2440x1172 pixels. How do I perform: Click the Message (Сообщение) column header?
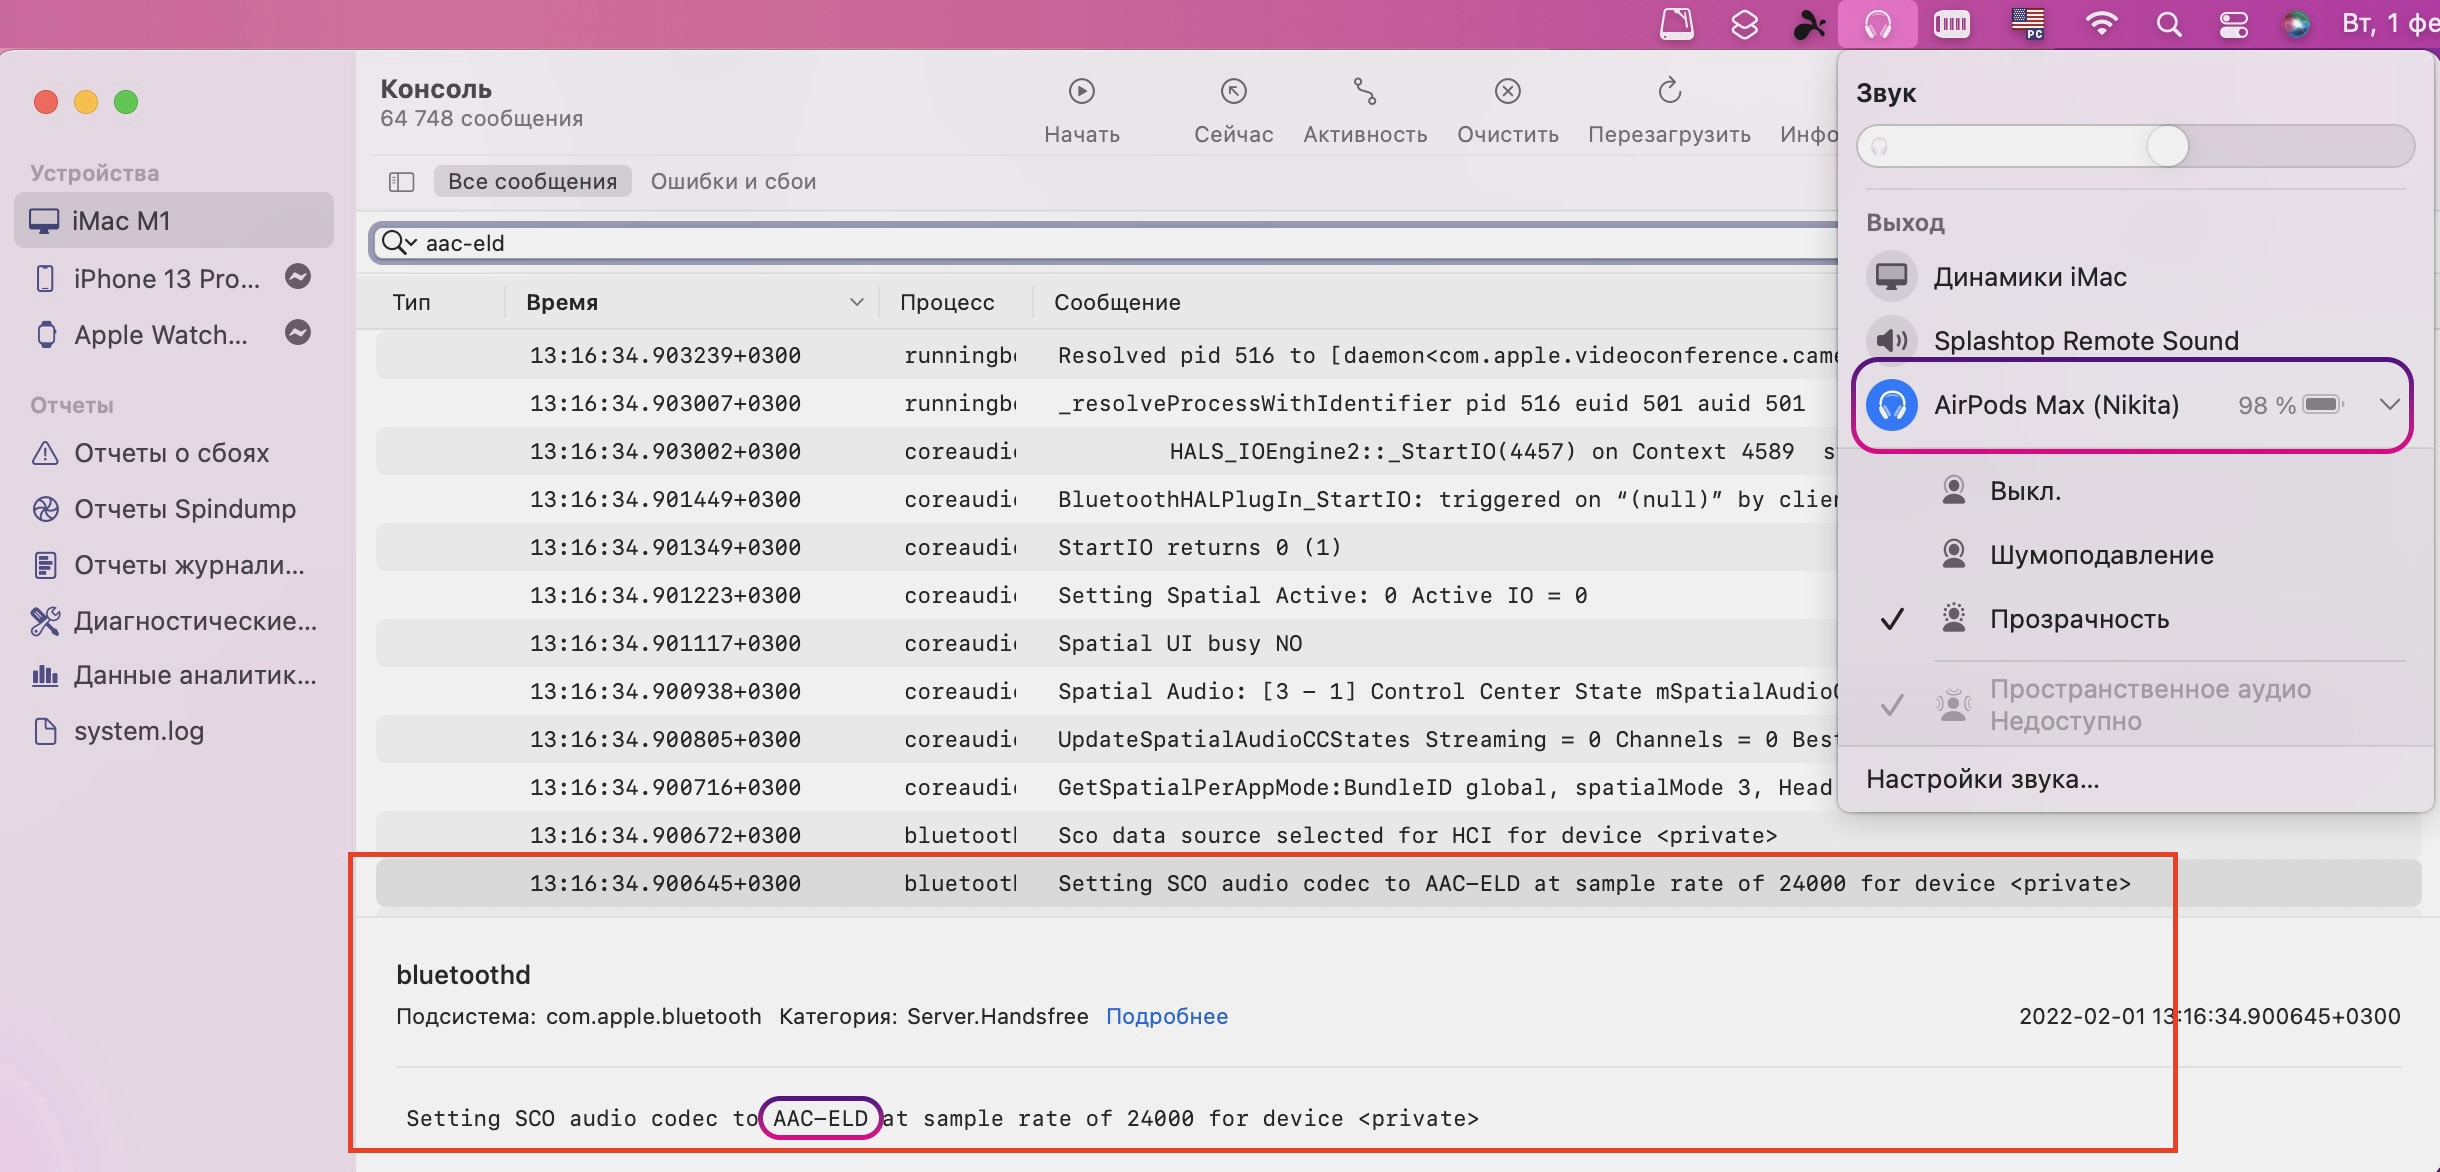(1117, 302)
